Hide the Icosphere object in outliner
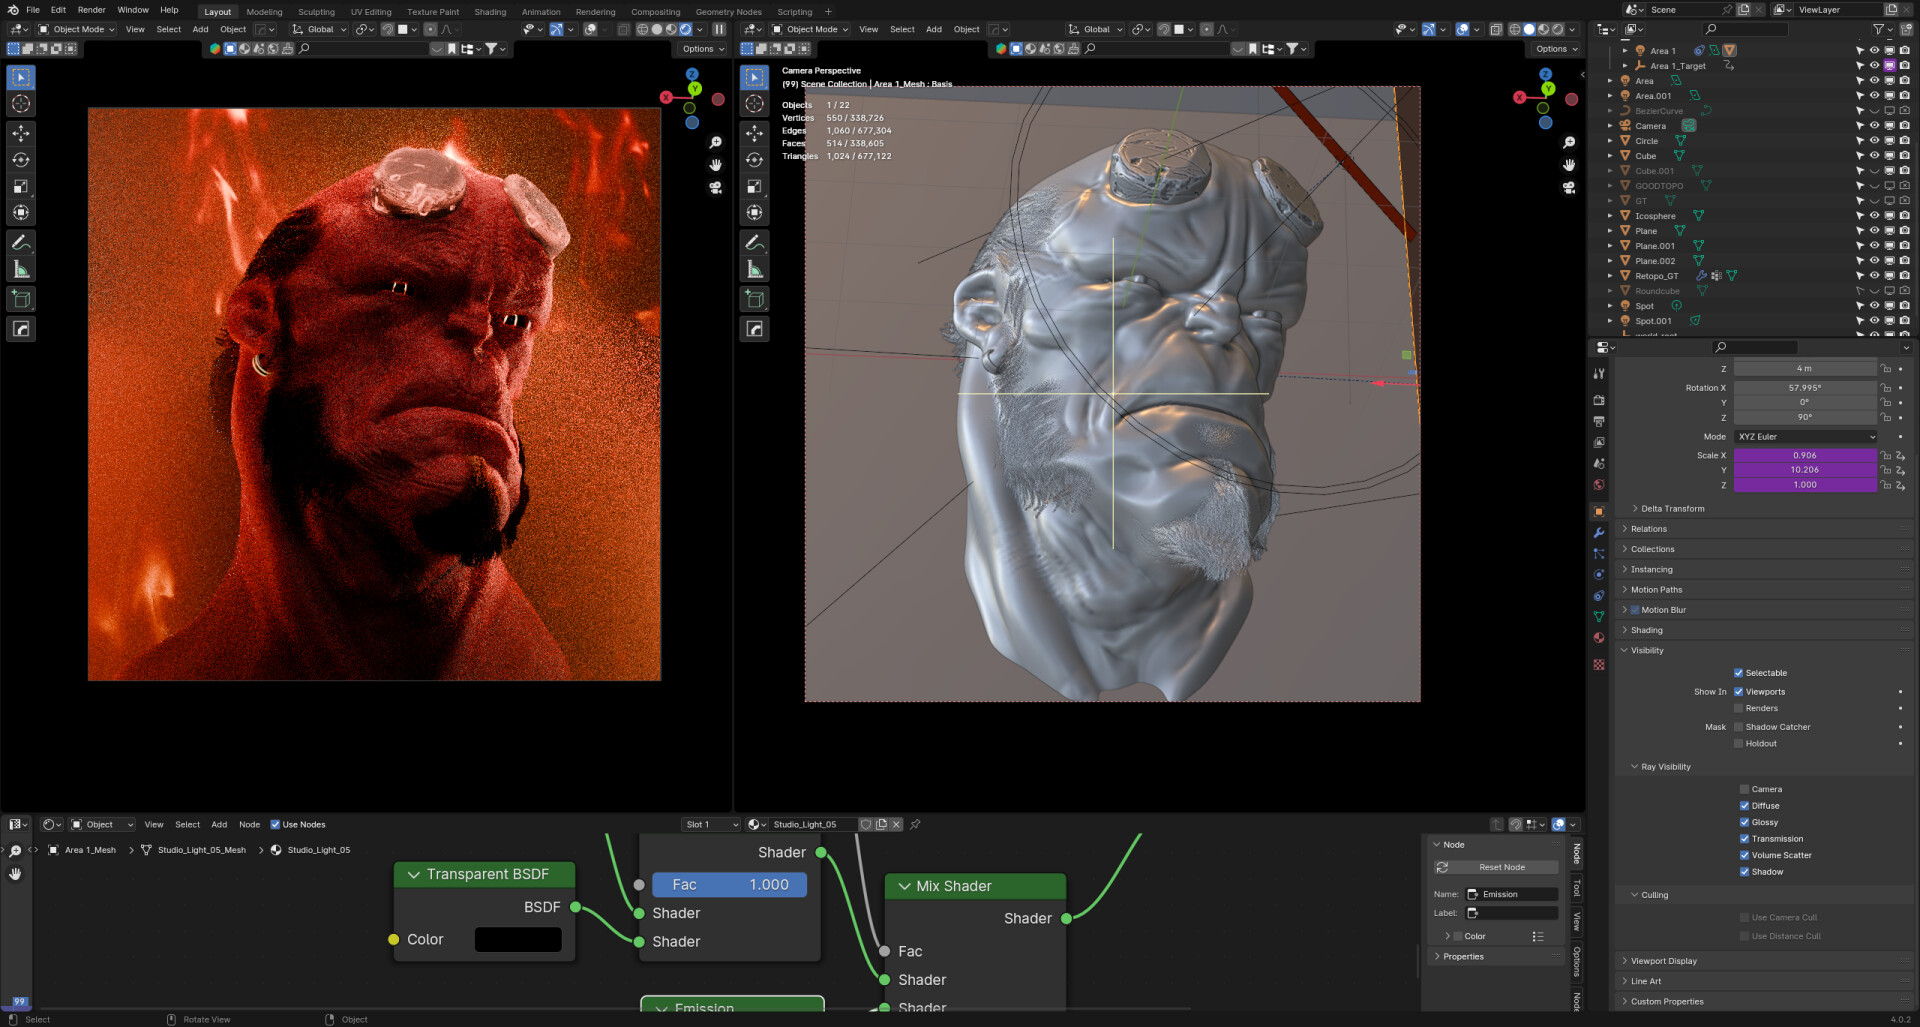 point(1874,216)
